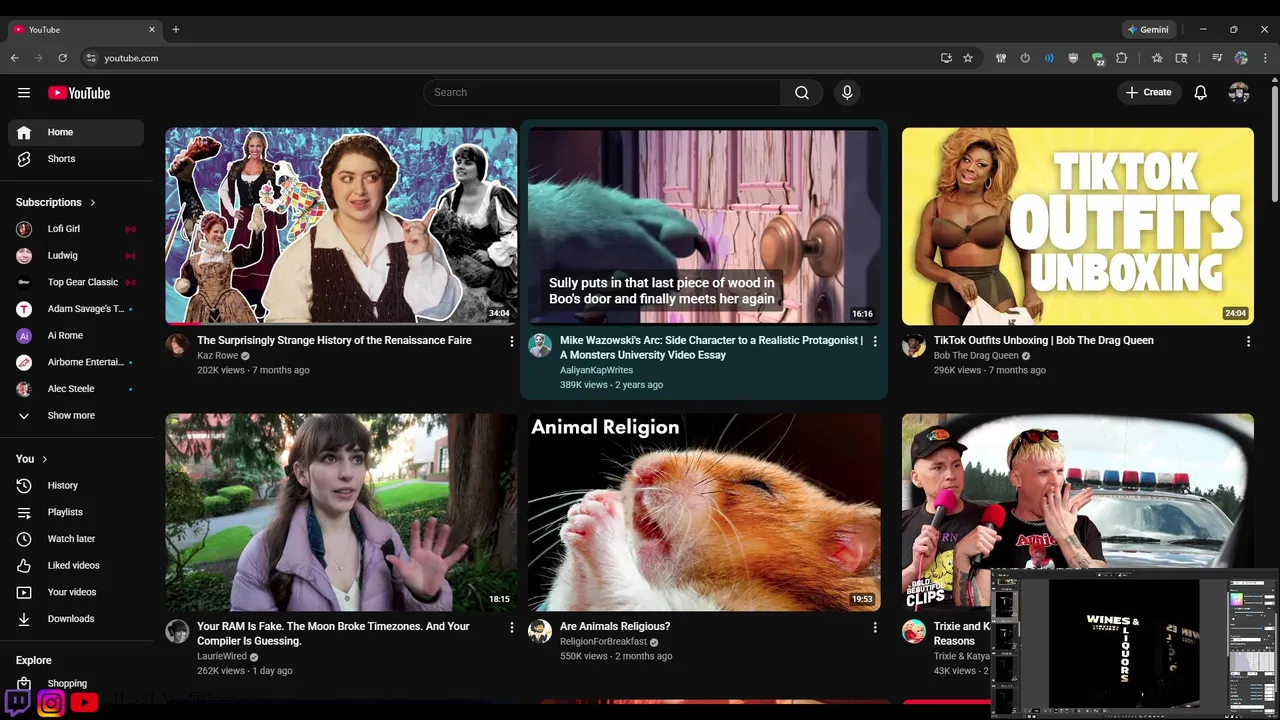Click the shield extension icon in toolbar
Viewport: 1280px width, 720px height.
(x=1074, y=58)
